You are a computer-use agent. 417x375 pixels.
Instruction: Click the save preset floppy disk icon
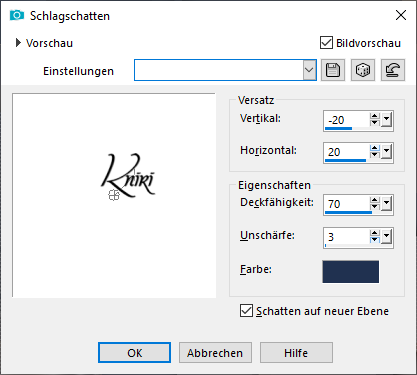(x=333, y=70)
